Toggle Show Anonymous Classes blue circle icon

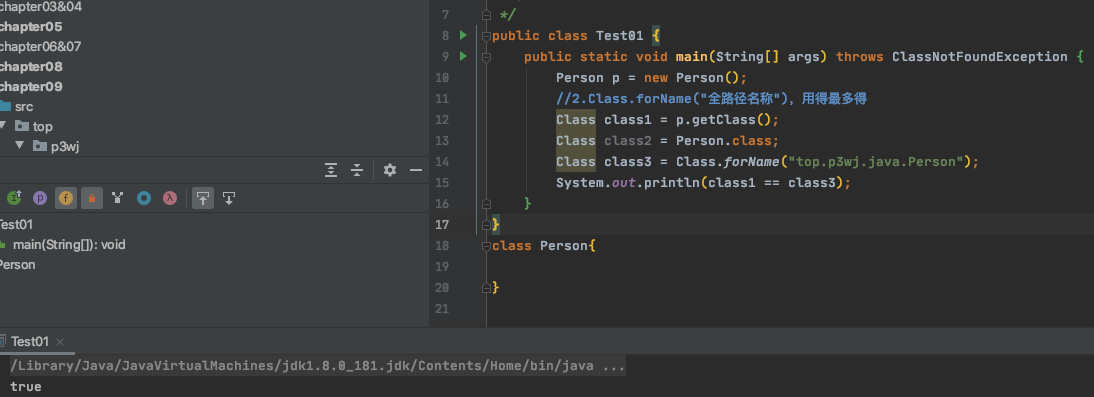click(x=144, y=198)
